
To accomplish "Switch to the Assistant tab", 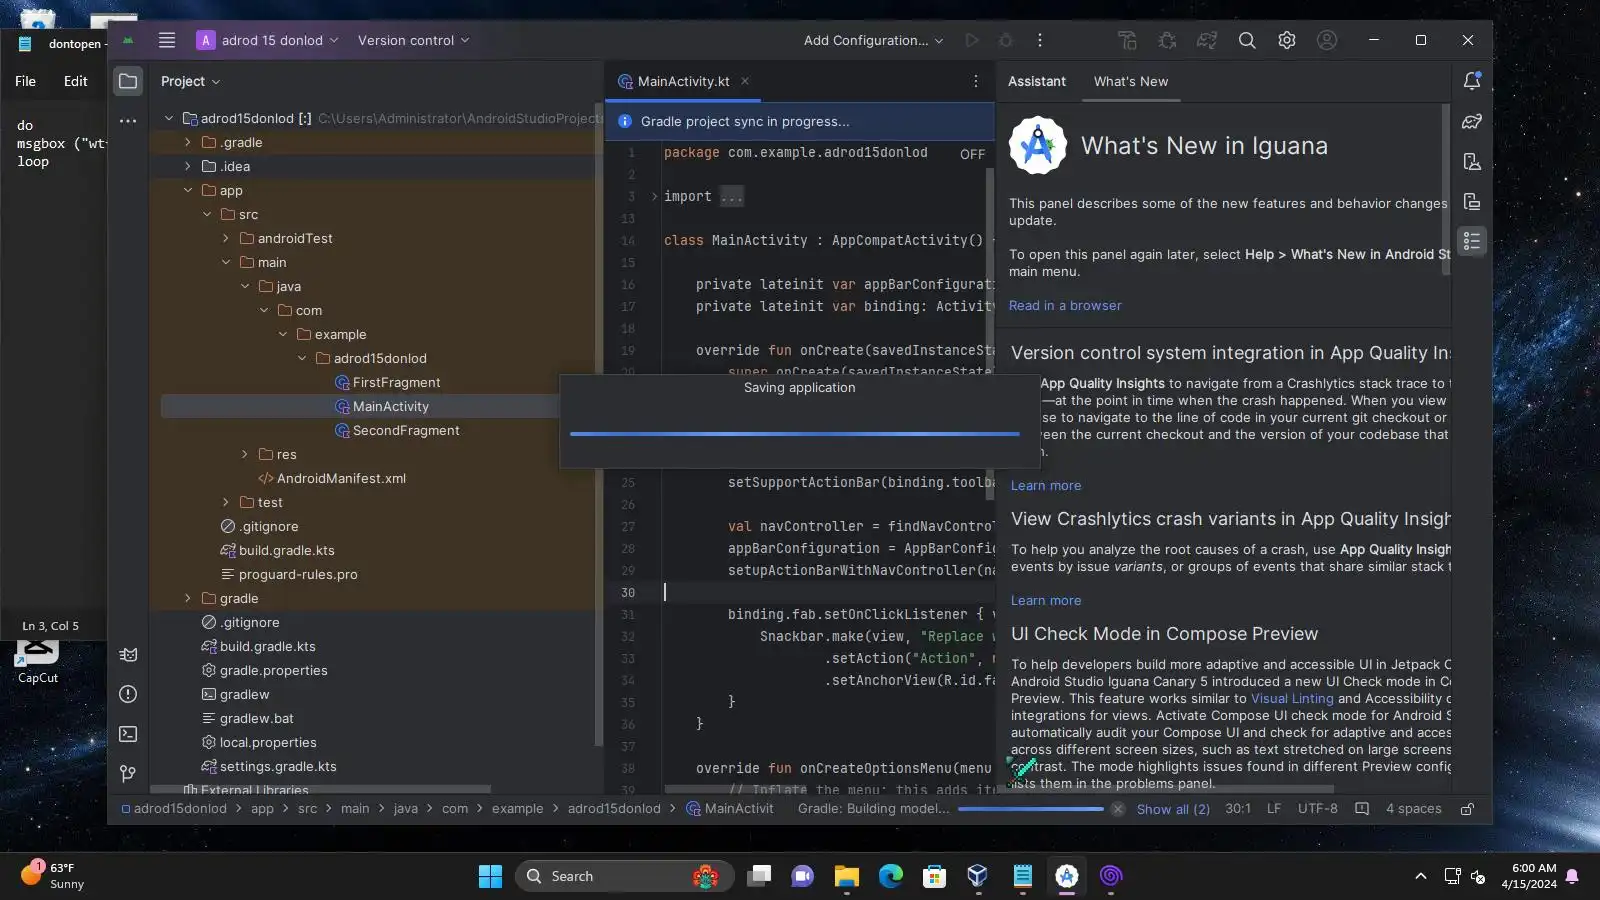I will [x=1036, y=81].
